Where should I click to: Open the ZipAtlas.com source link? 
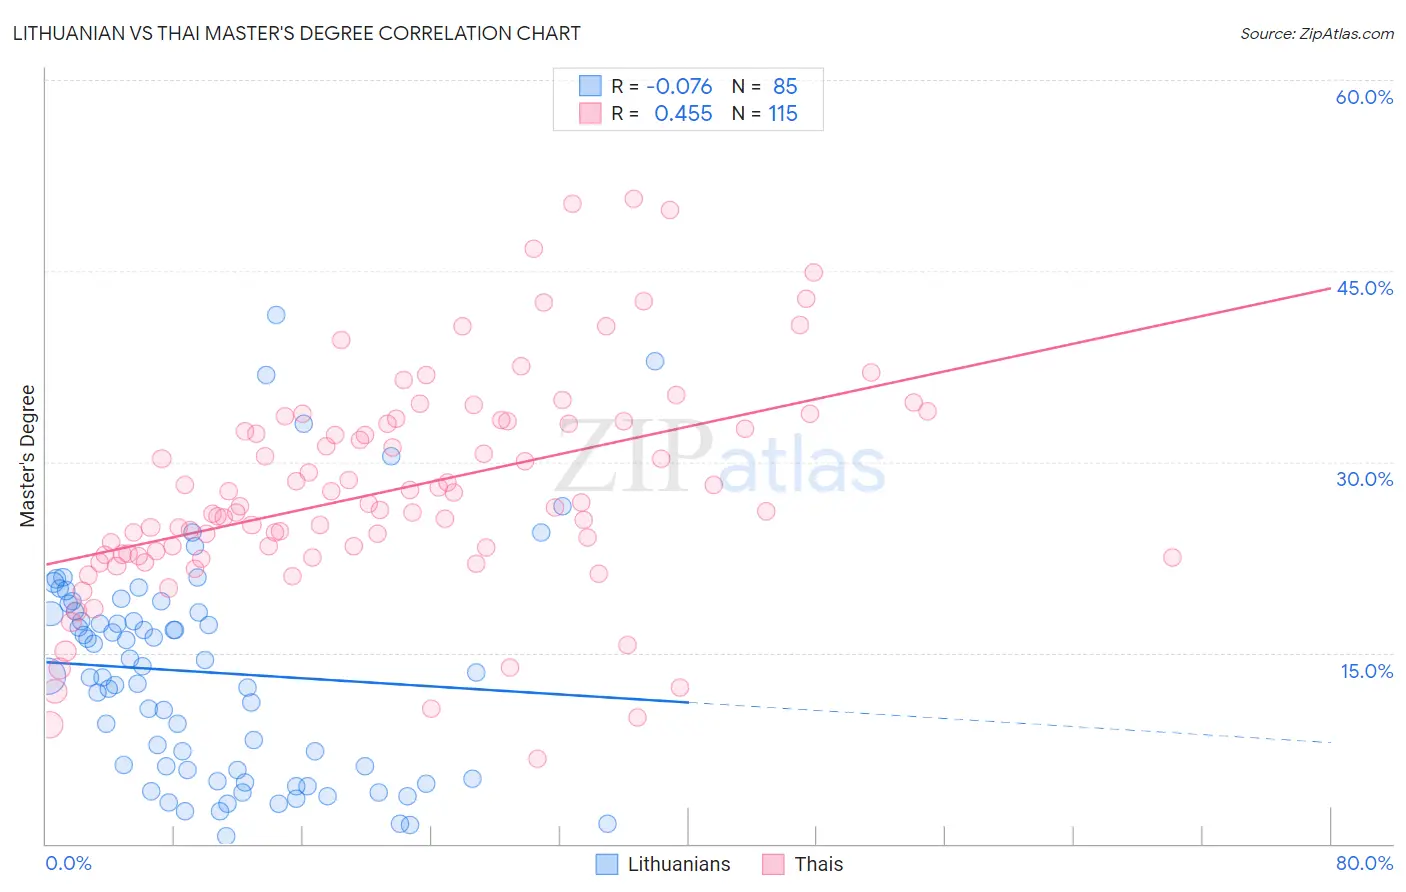click(1317, 34)
